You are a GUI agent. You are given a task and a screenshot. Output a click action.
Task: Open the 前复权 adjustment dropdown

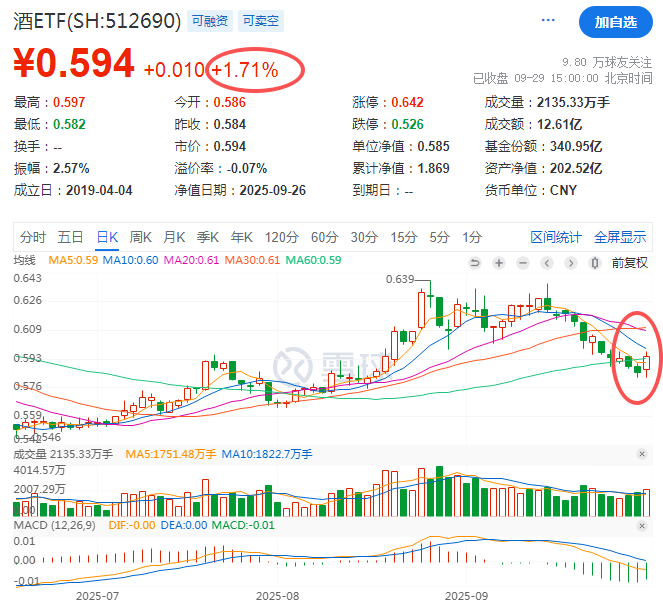[629, 262]
